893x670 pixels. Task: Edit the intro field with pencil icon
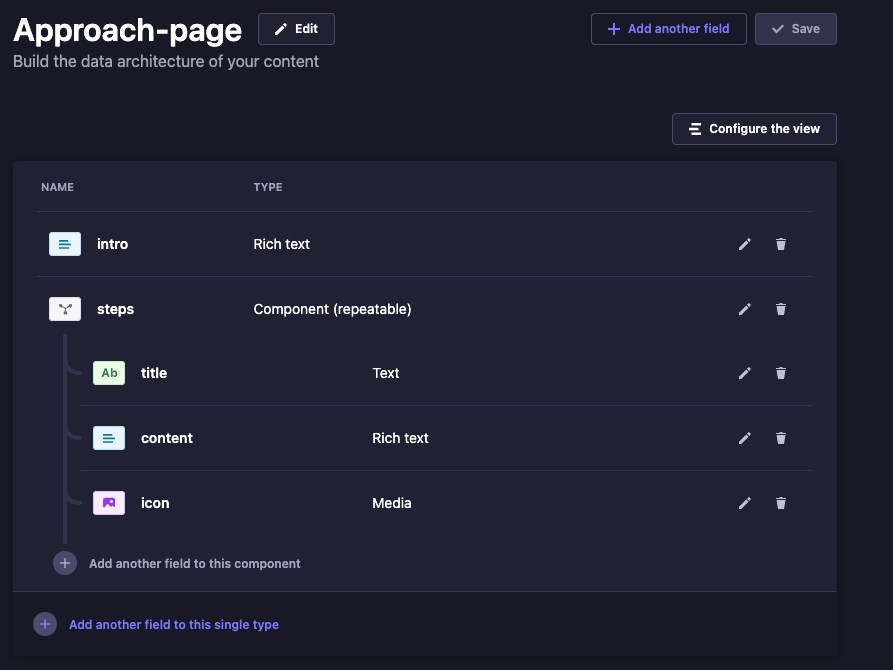point(744,244)
